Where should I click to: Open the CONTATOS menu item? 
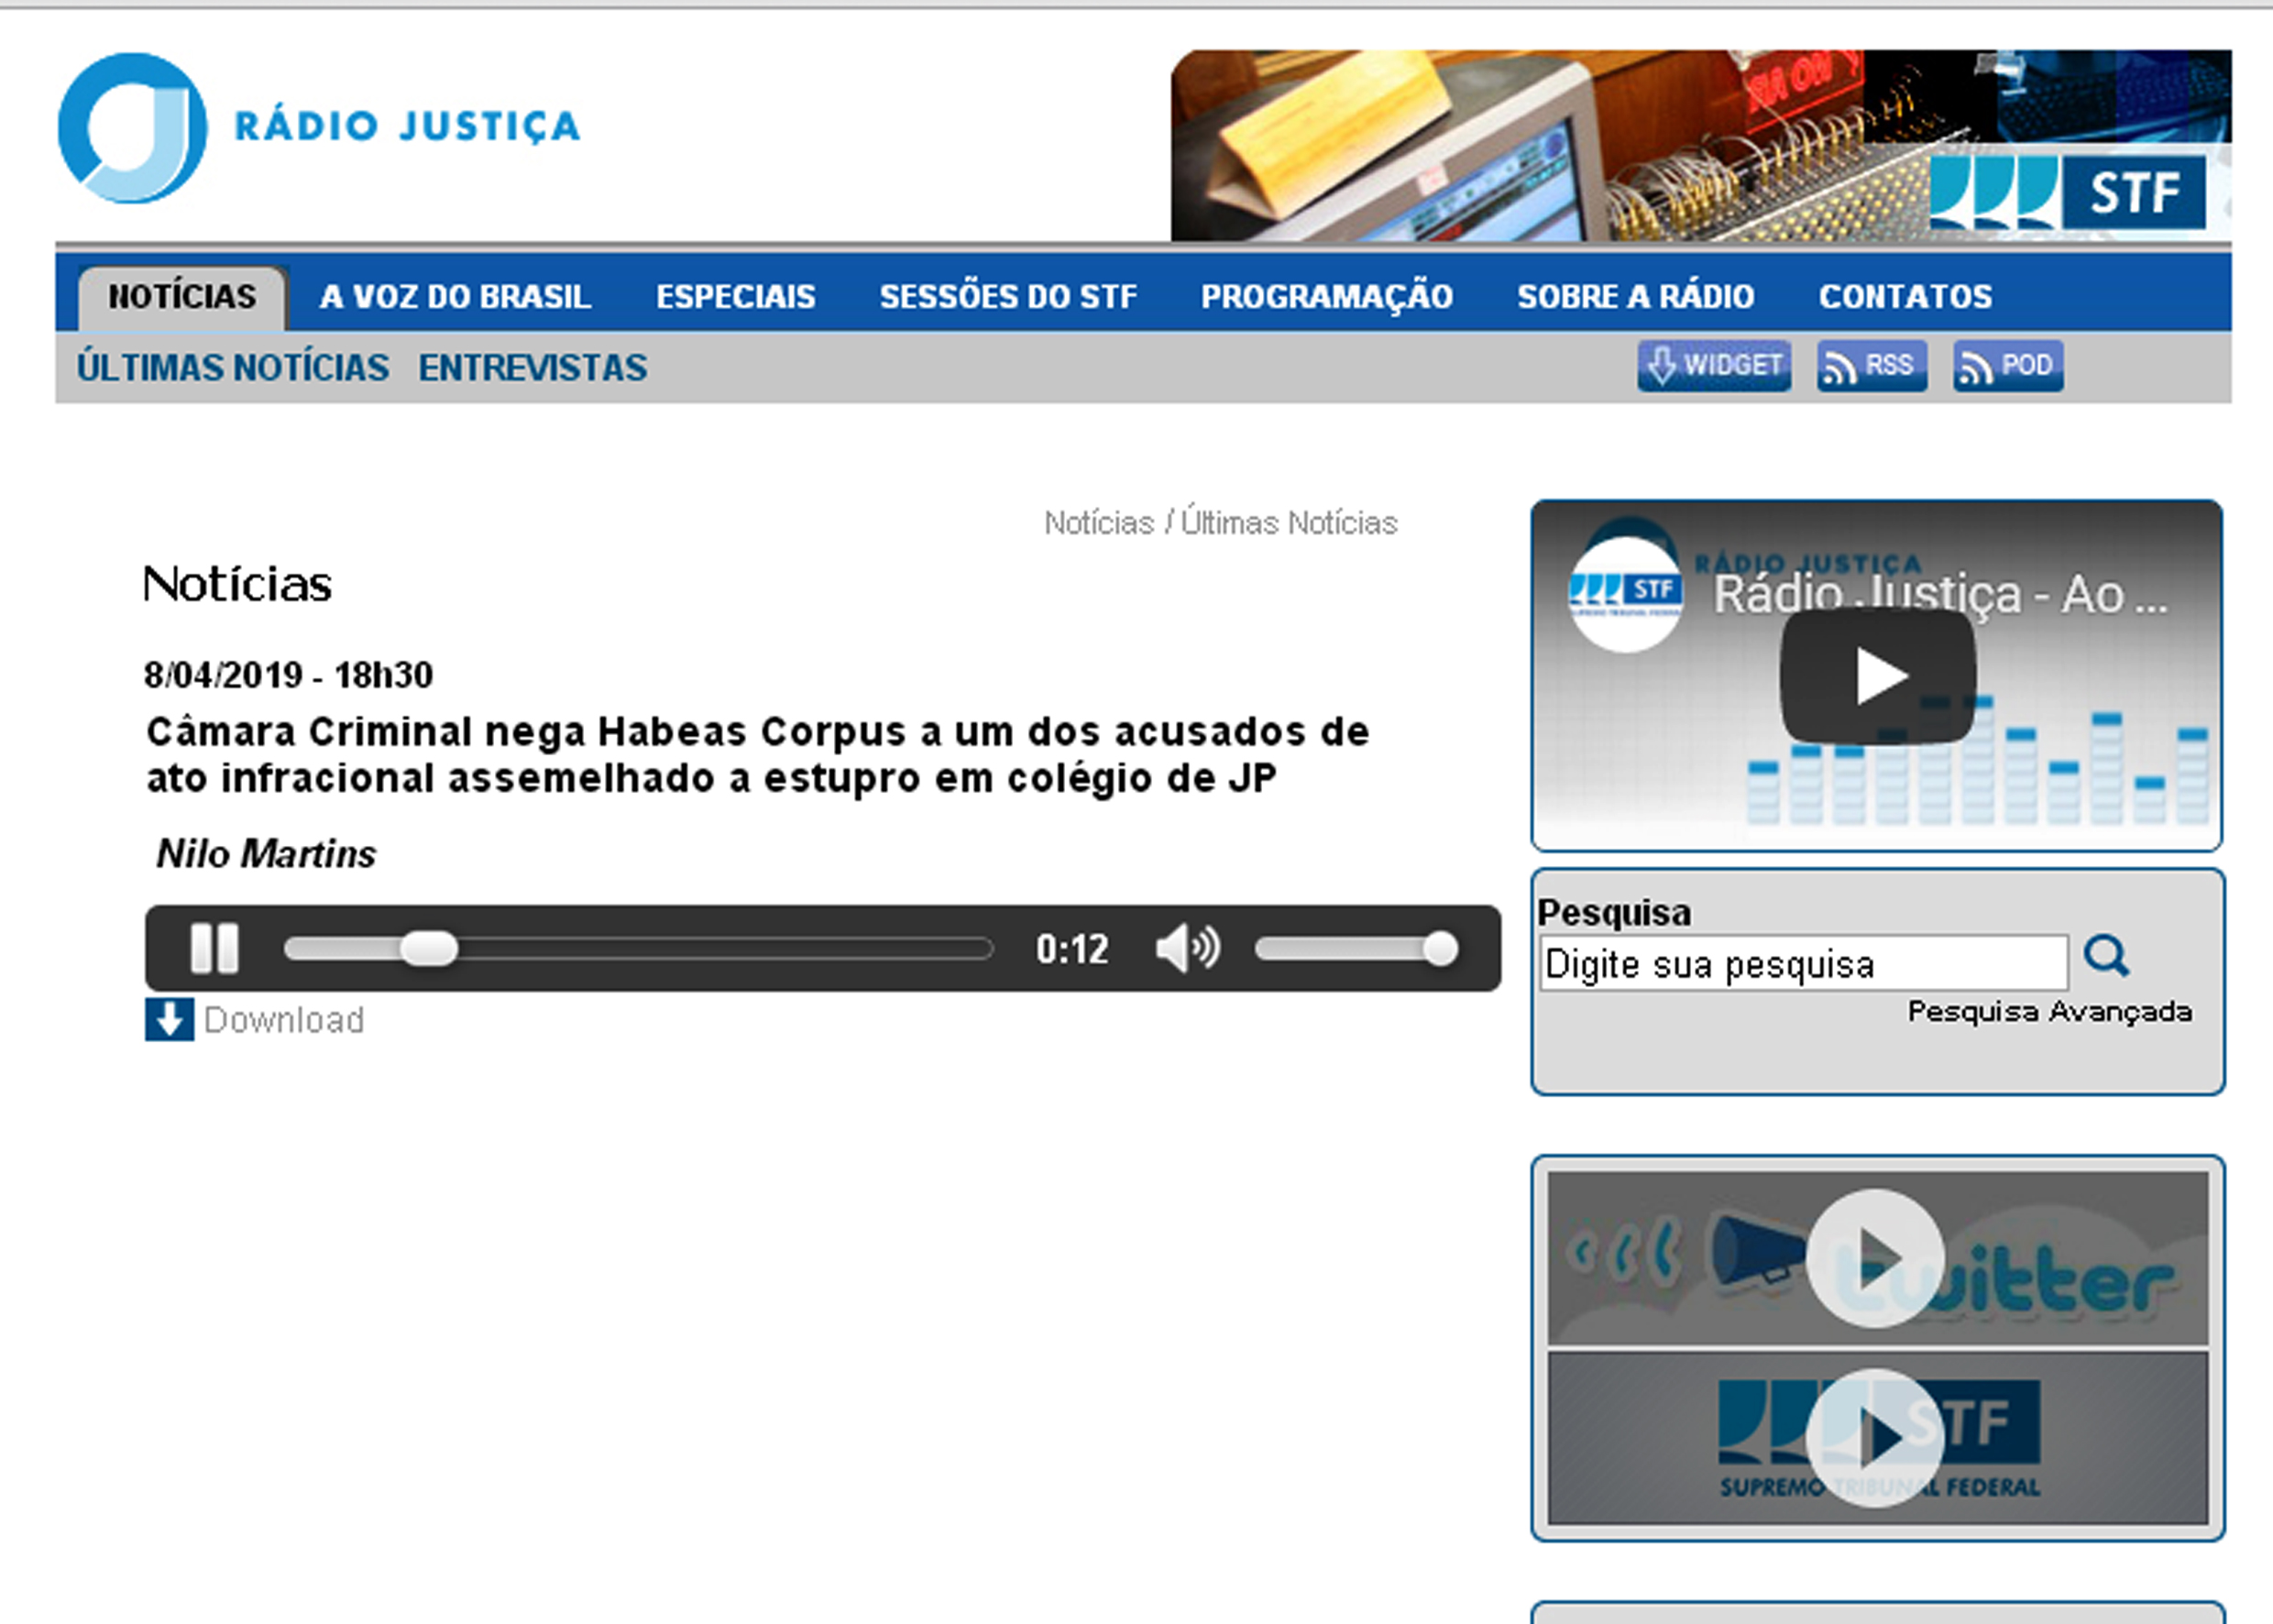tap(1905, 297)
